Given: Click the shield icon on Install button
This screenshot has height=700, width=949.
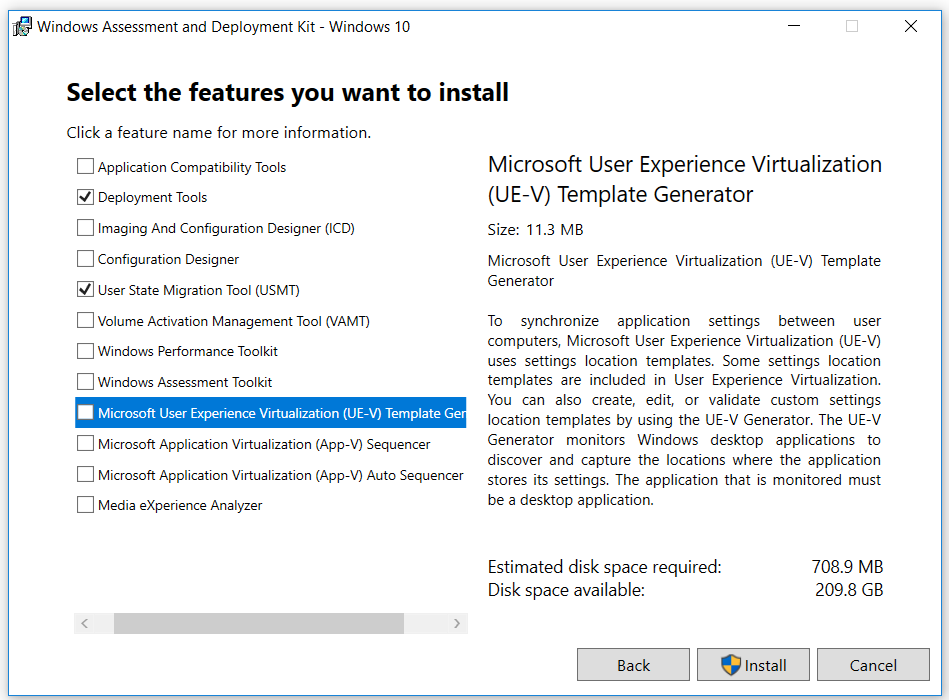Looking at the screenshot, I should point(731,665).
